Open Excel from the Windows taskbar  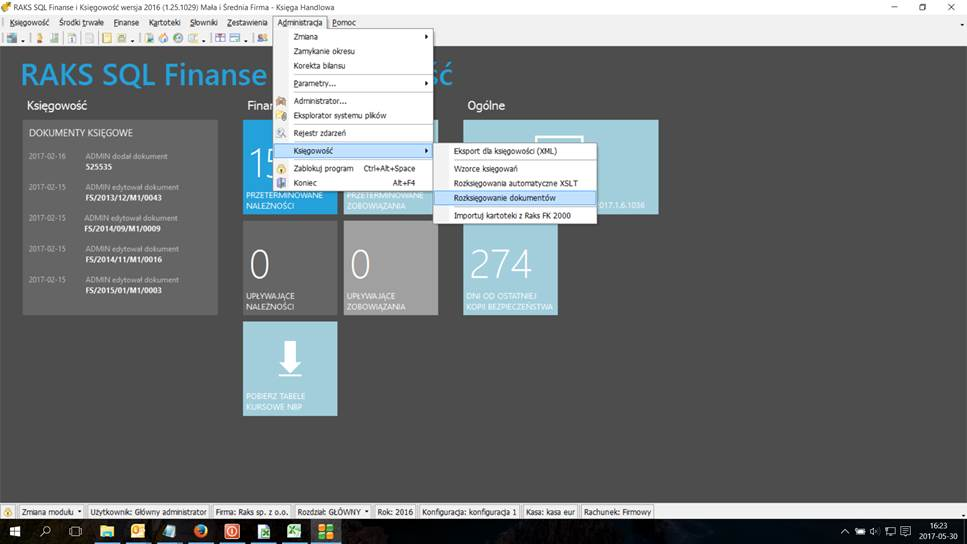click(x=295, y=531)
